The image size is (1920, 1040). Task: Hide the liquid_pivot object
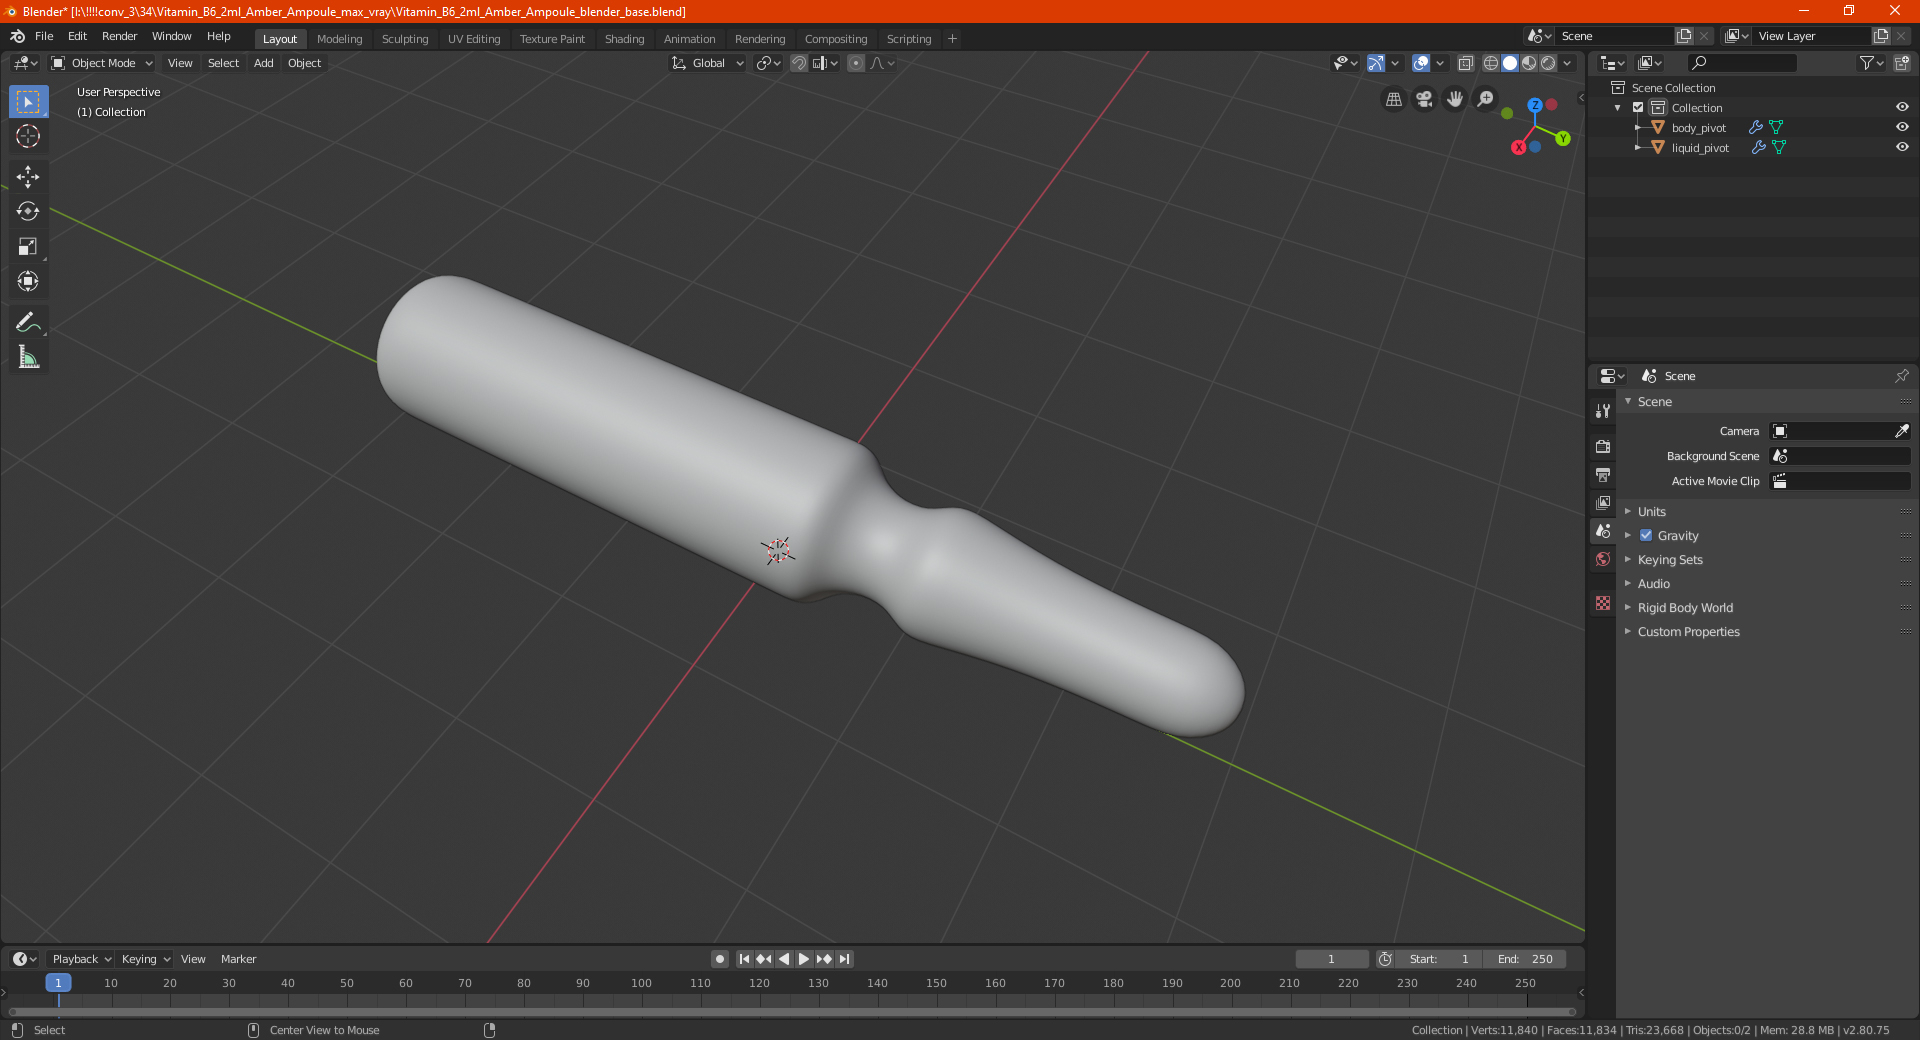click(1902, 147)
